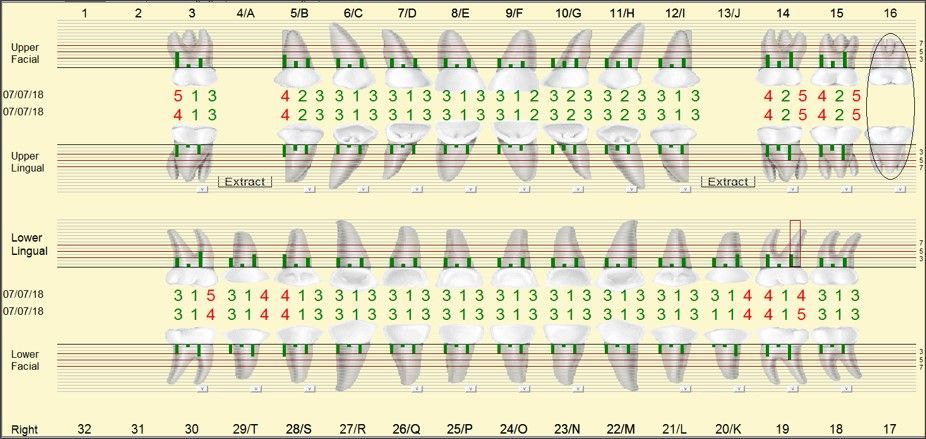Expand the dropdown under upper tooth 8/E
The width and height of the screenshot is (926, 439).
pyautogui.click(x=470, y=190)
